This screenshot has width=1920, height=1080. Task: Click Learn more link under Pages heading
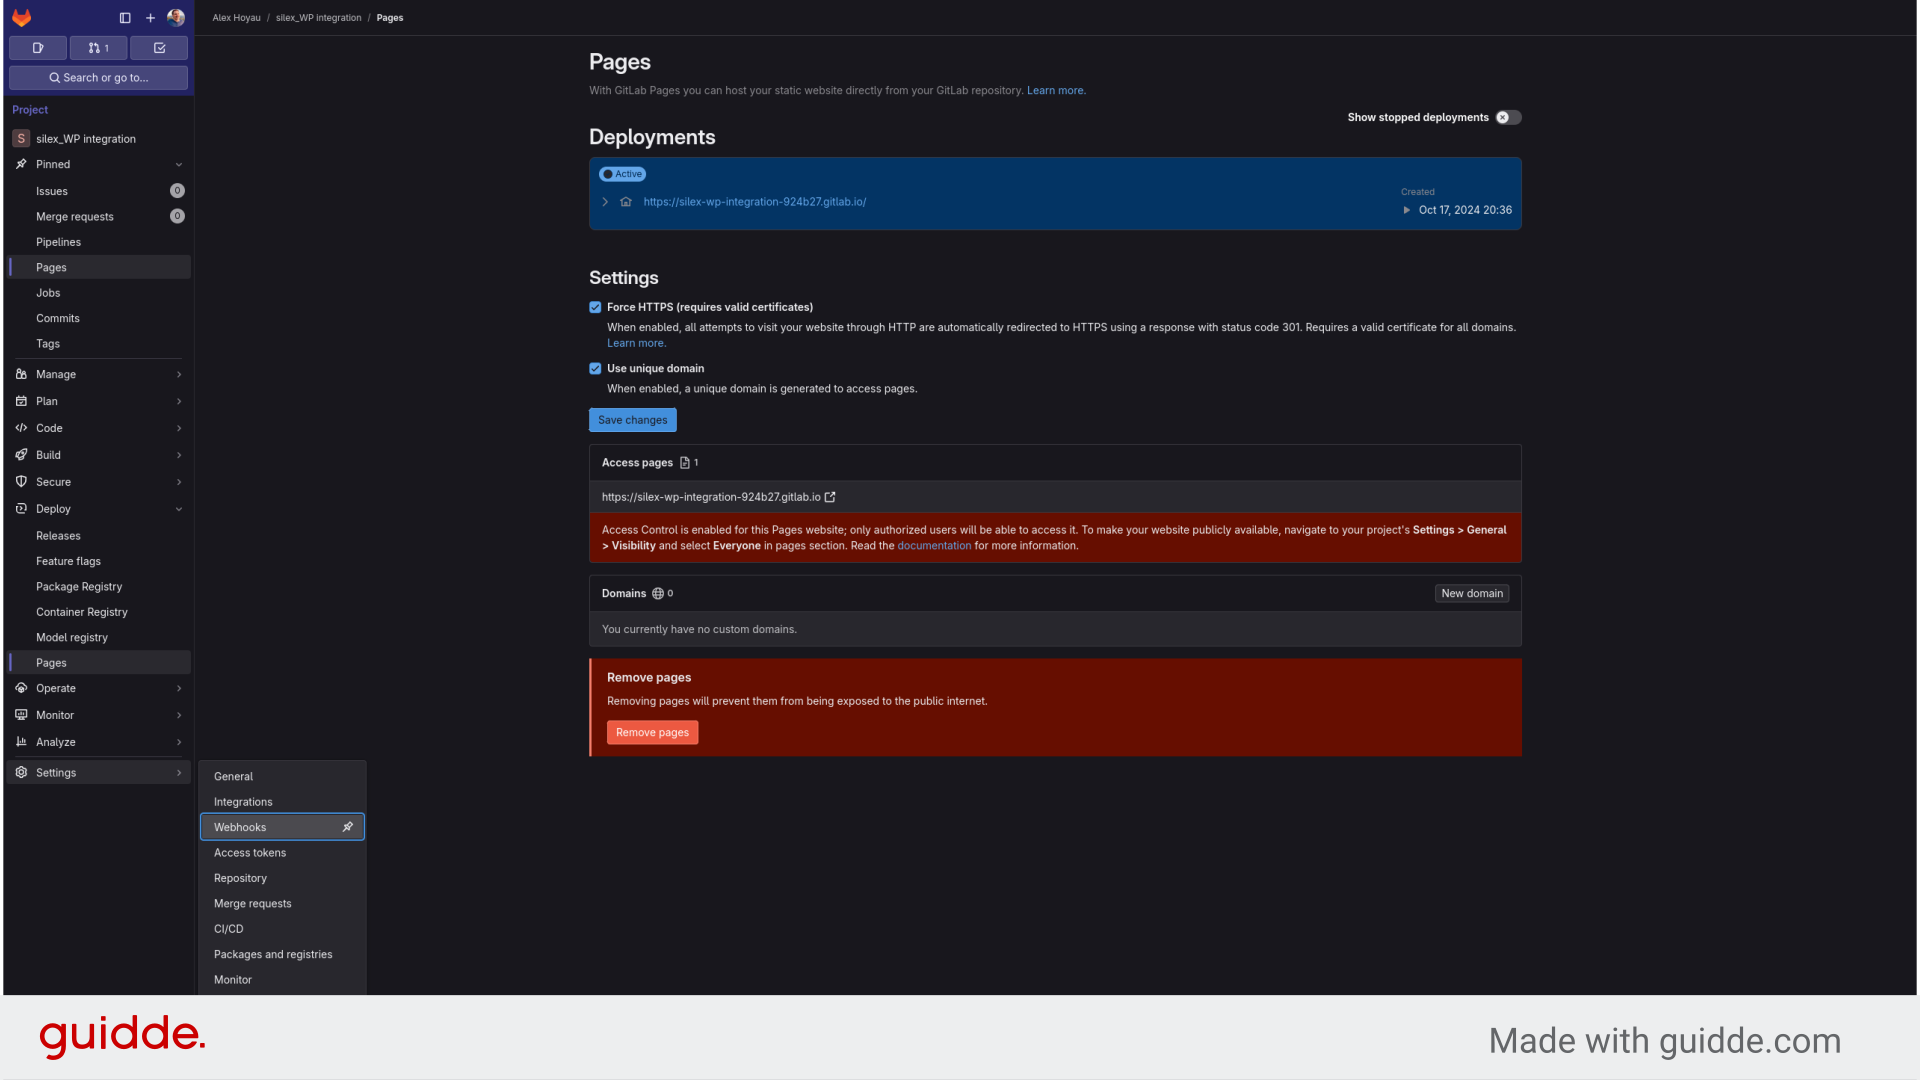pos(1056,91)
